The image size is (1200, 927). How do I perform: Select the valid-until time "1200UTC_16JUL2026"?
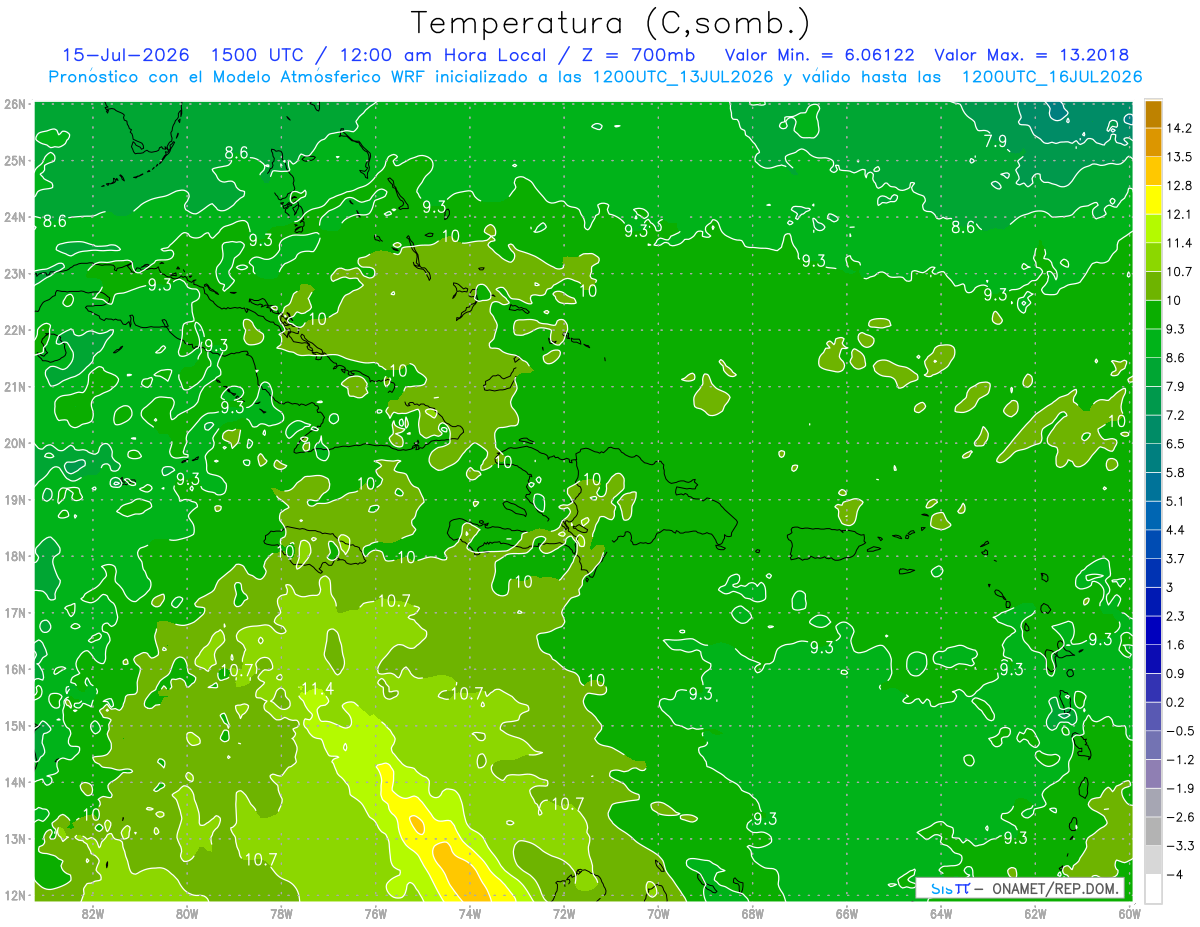click(1052, 77)
